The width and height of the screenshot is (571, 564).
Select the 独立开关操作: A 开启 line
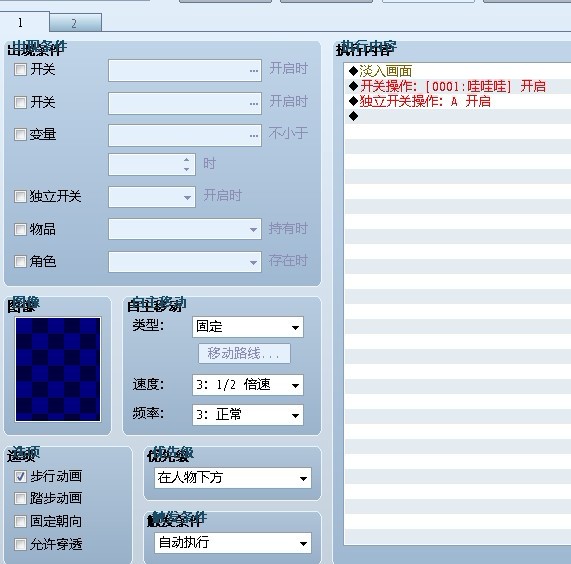(x=458, y=101)
